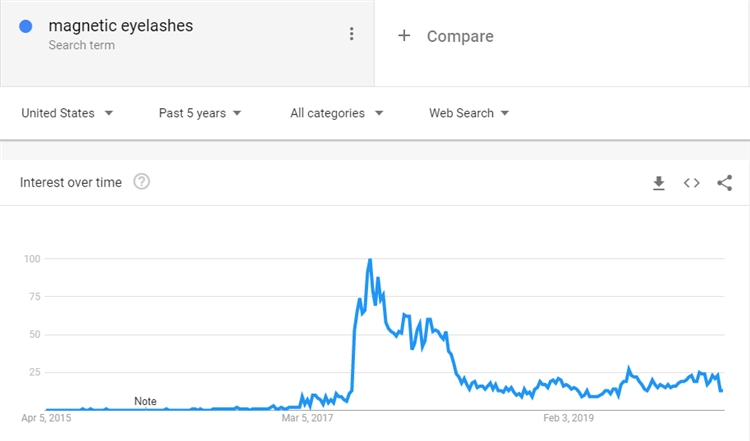The height and width of the screenshot is (441, 750).
Task: Expand the Web Search type dropdown
Action: click(469, 113)
